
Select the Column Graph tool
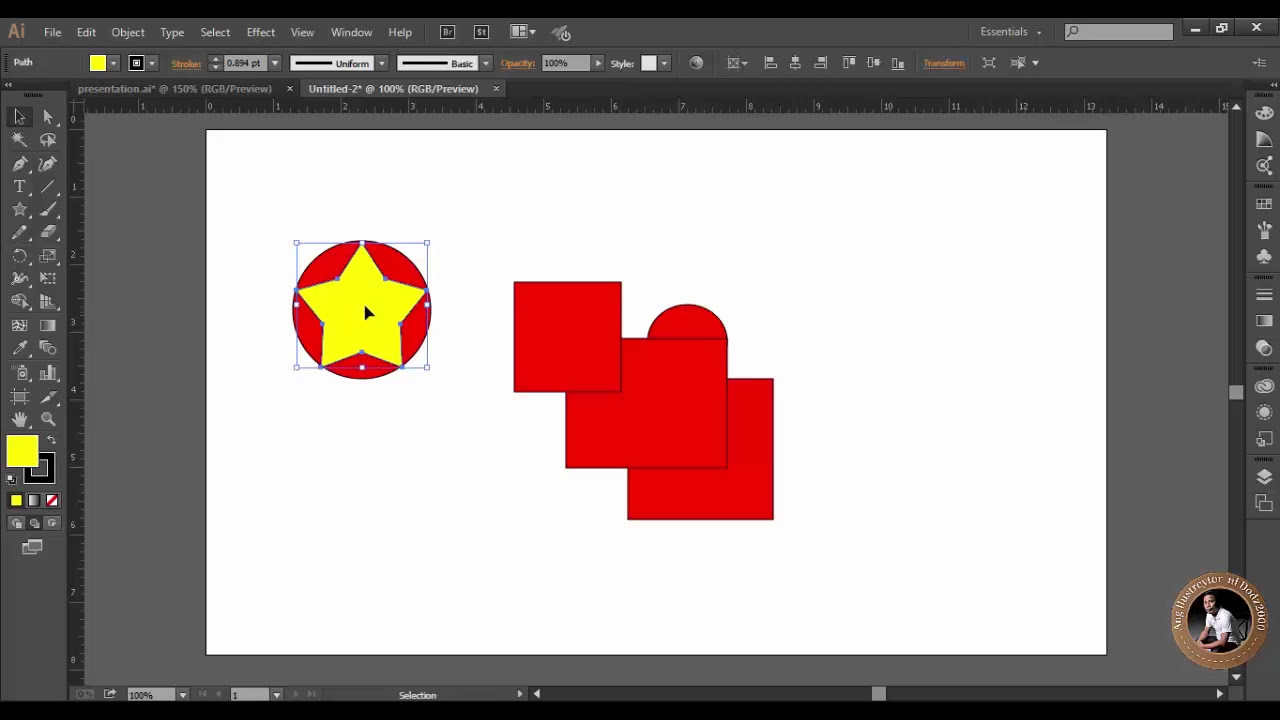[x=48, y=373]
